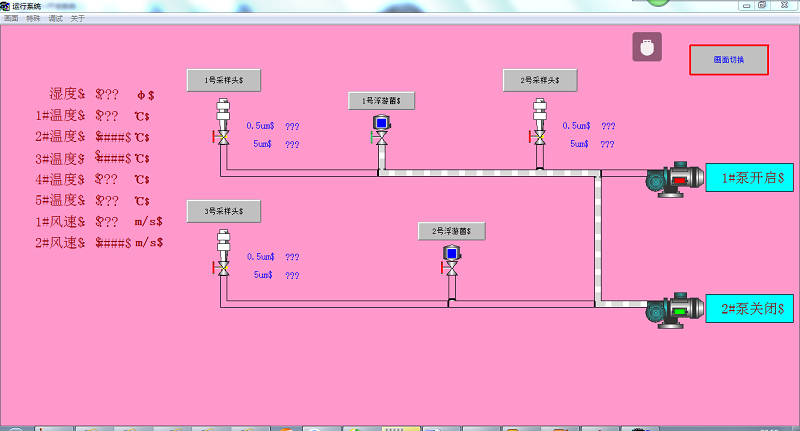Toggle the 2#泵关闭 pump status button
This screenshot has width=800, height=431.
tap(750, 309)
